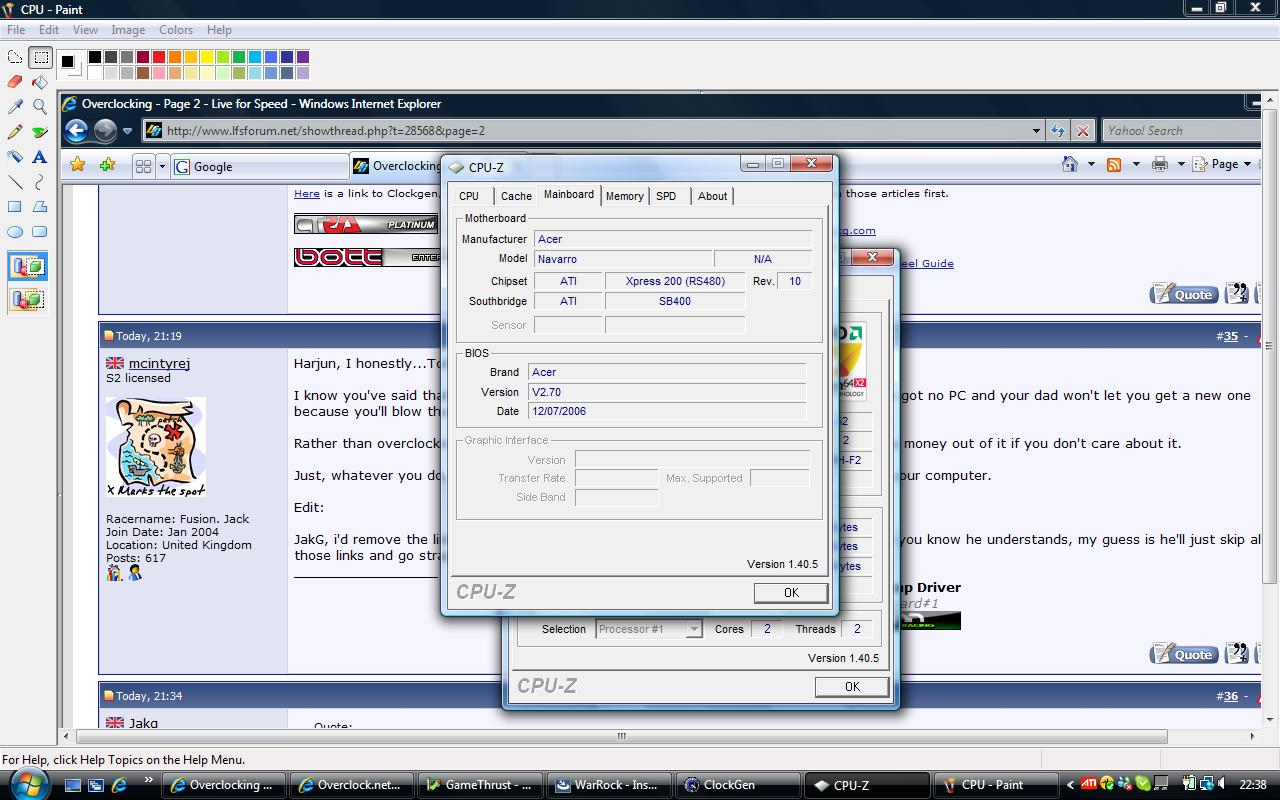Screen dimensions: 1280x800
Task: Click the Internet Explorer Back arrow button
Action: click(77, 130)
